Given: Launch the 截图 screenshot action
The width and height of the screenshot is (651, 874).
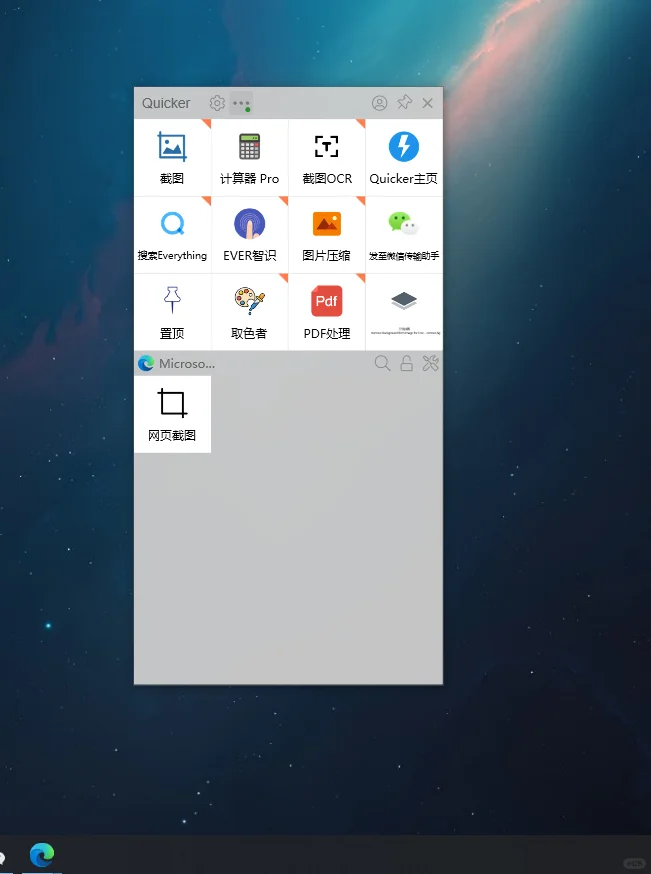Looking at the screenshot, I should tap(172, 157).
